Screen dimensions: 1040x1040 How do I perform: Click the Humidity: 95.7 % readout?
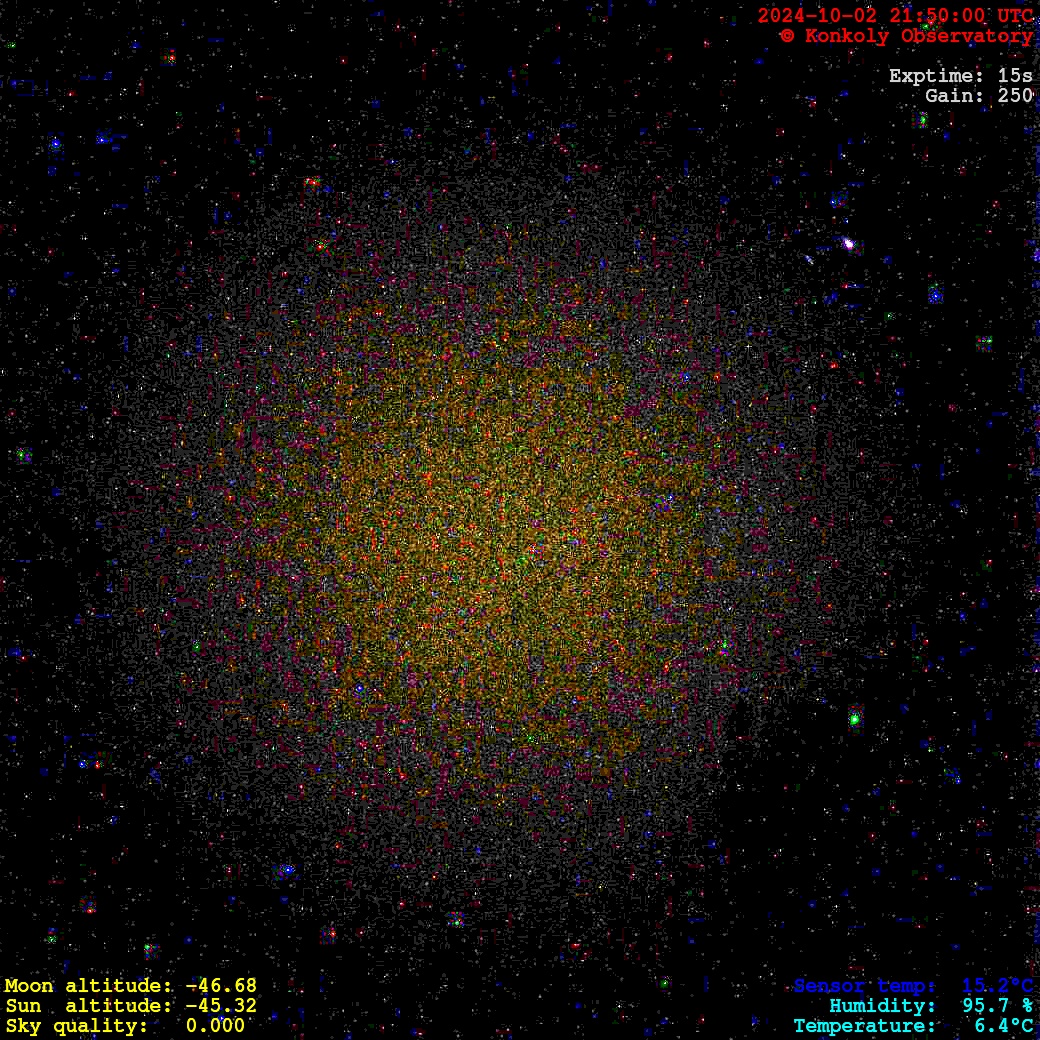[x=930, y=1006]
